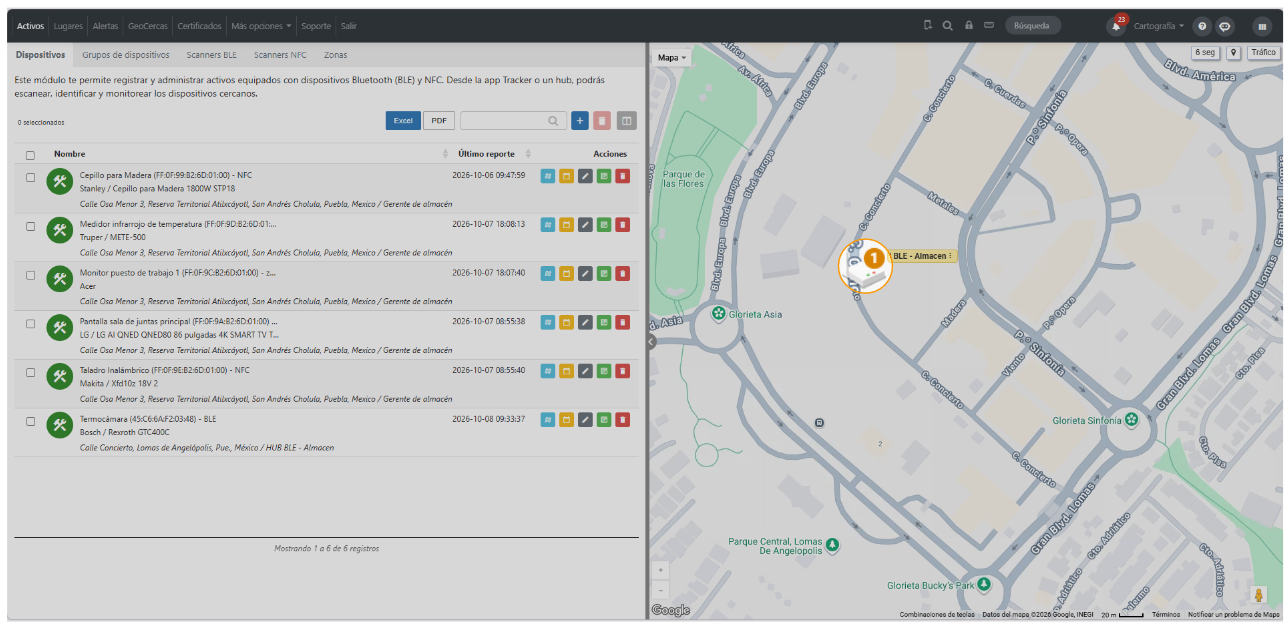Check the Monitor puesto de trabajo checkbox
Screen dimensions: 1287x626
30,275
